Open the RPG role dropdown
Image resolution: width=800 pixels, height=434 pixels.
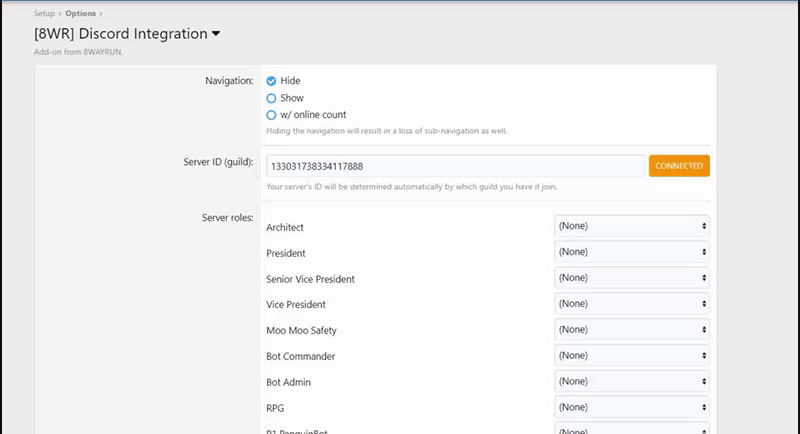(632, 407)
